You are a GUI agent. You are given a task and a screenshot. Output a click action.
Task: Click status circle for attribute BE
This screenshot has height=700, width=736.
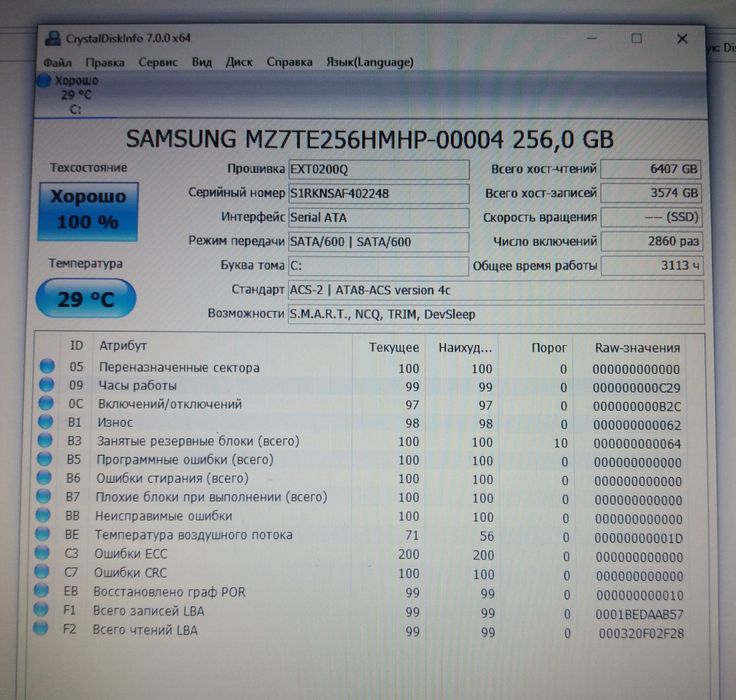[x=43, y=533]
